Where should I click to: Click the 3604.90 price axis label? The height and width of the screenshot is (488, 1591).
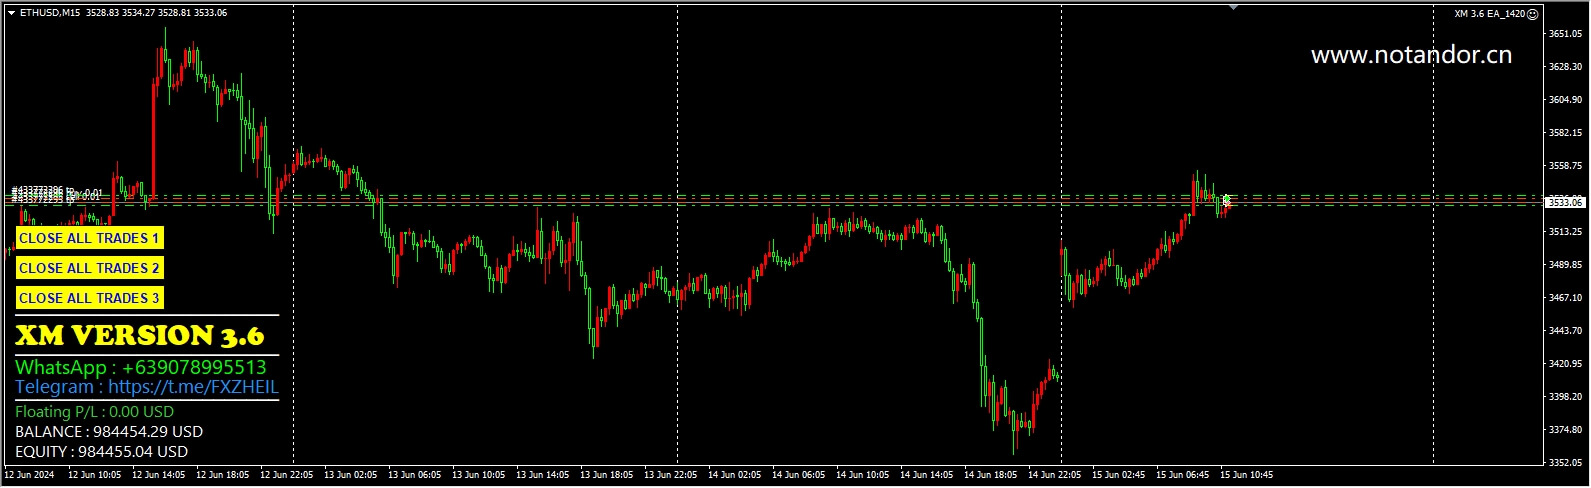pos(1565,100)
